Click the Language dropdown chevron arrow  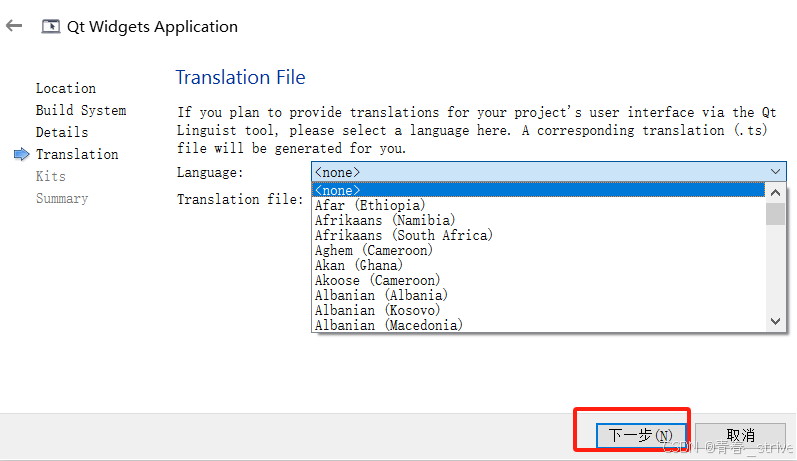(x=775, y=172)
